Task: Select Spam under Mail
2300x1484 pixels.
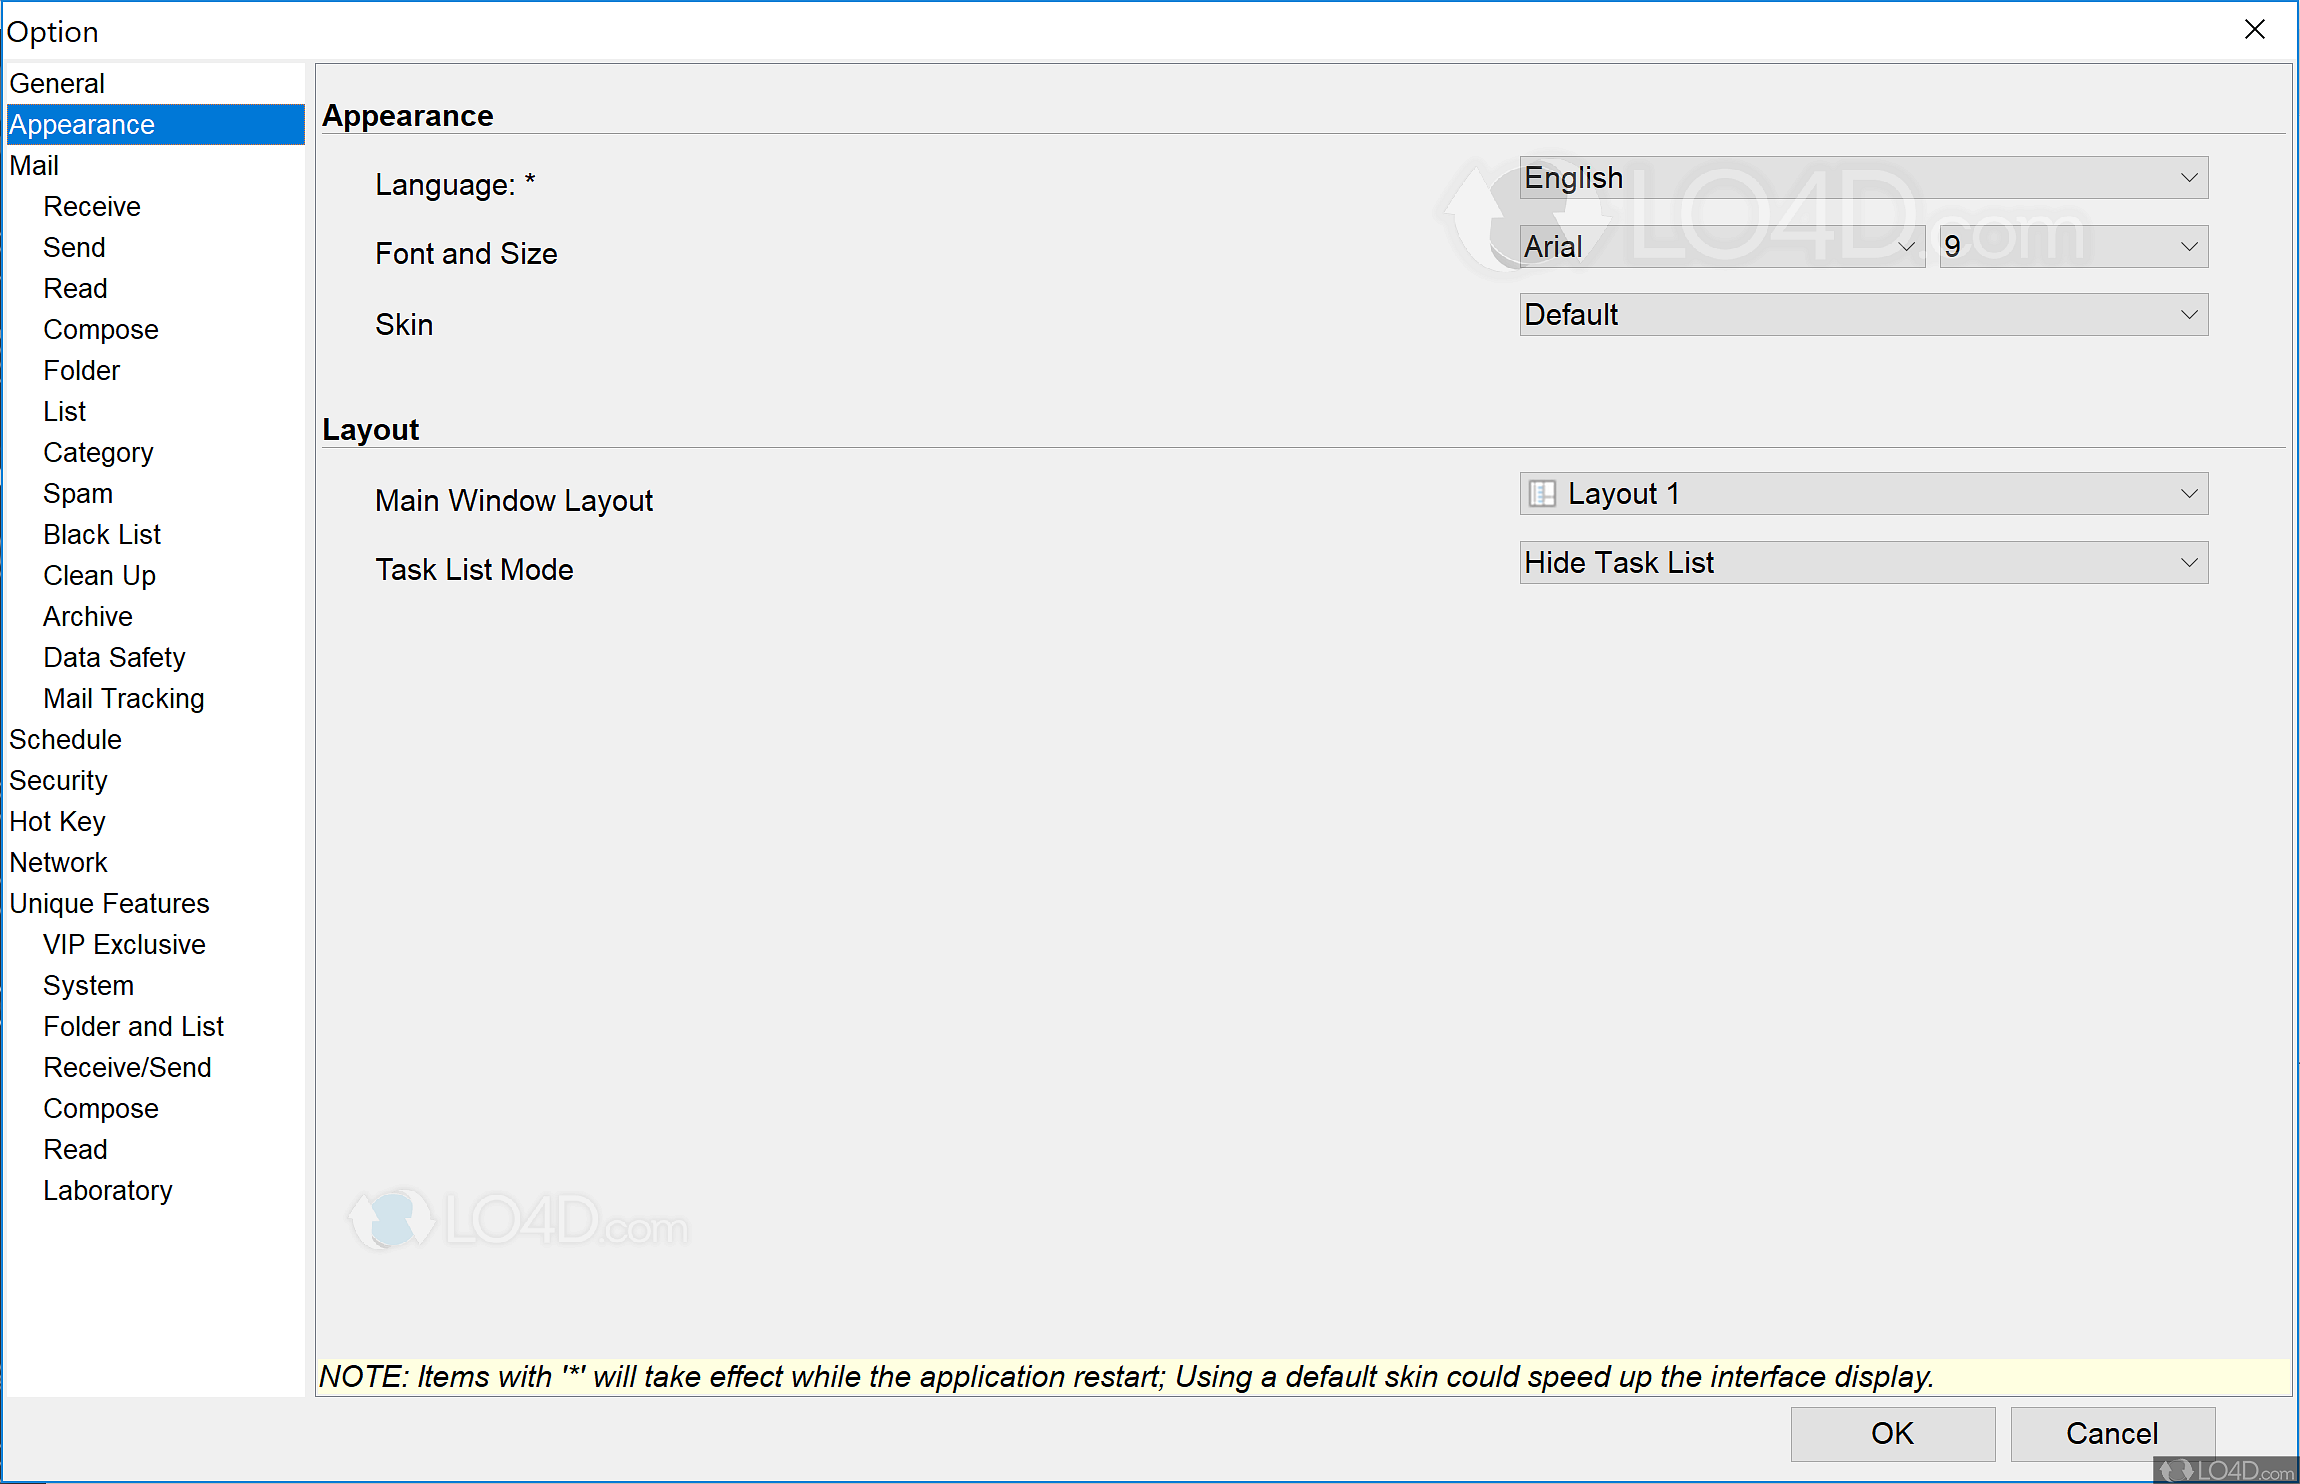Action: tap(78, 494)
